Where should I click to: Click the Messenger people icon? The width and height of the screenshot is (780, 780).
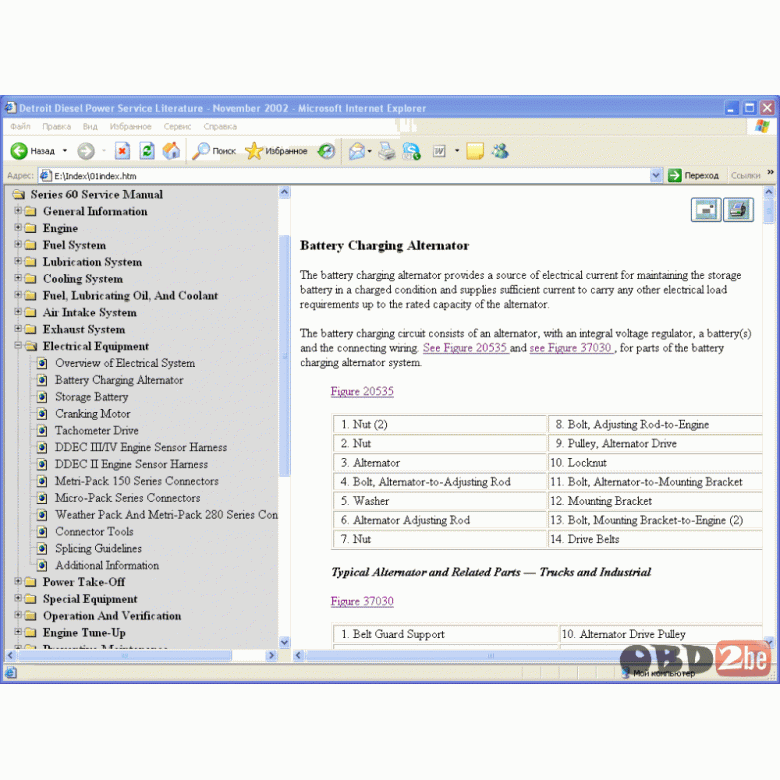click(x=500, y=151)
